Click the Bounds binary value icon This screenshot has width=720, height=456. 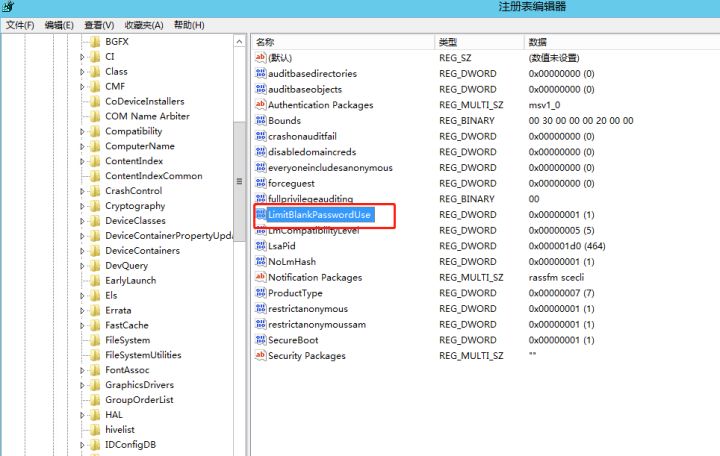[x=260, y=120]
